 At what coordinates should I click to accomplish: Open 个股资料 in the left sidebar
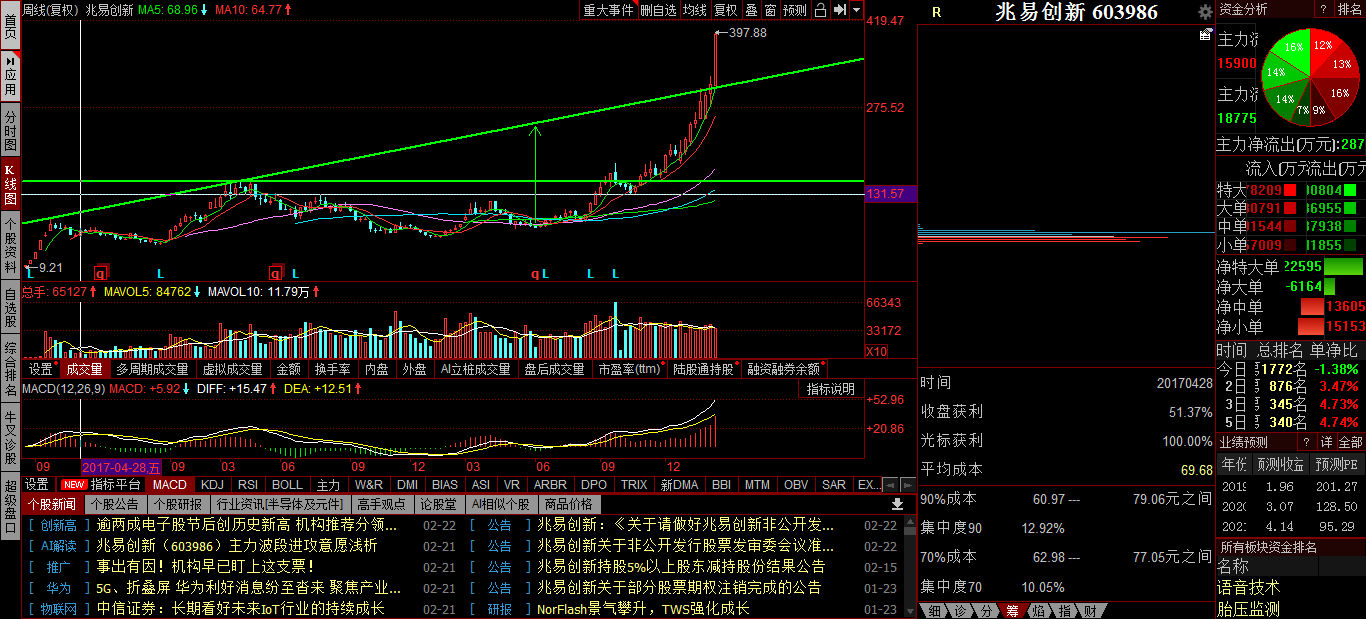[x=10, y=246]
